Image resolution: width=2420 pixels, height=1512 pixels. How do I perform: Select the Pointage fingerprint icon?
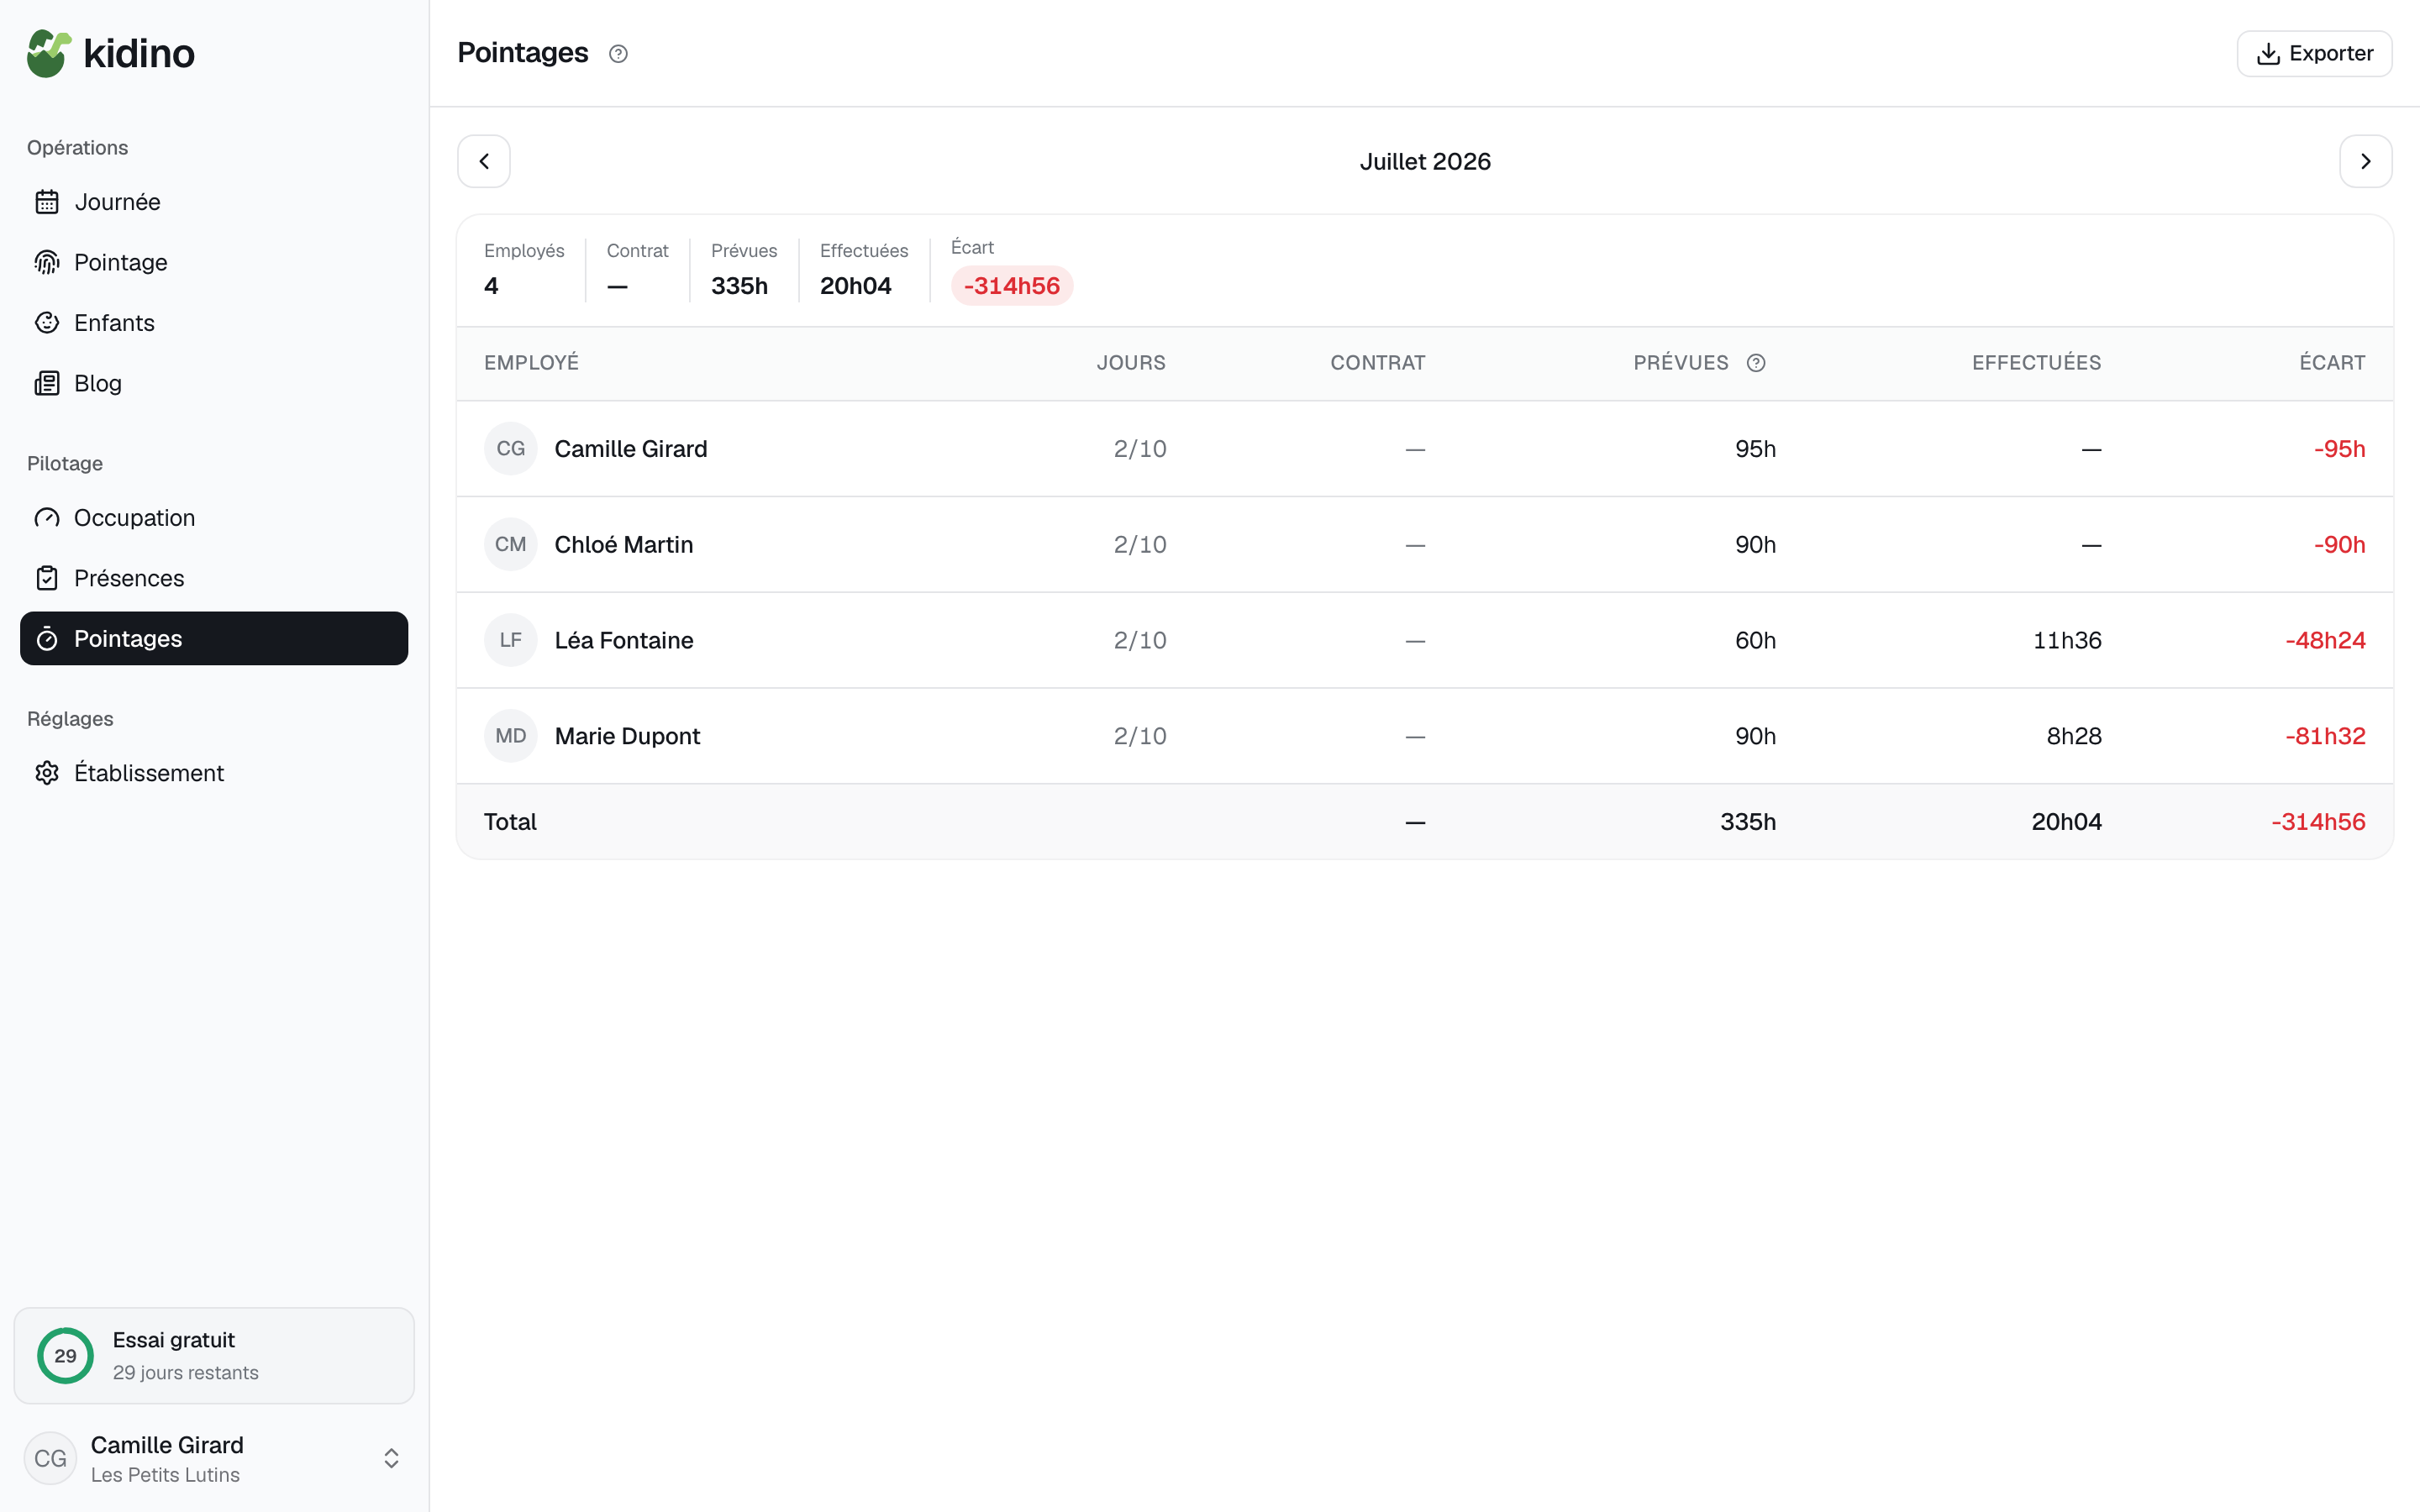click(47, 262)
